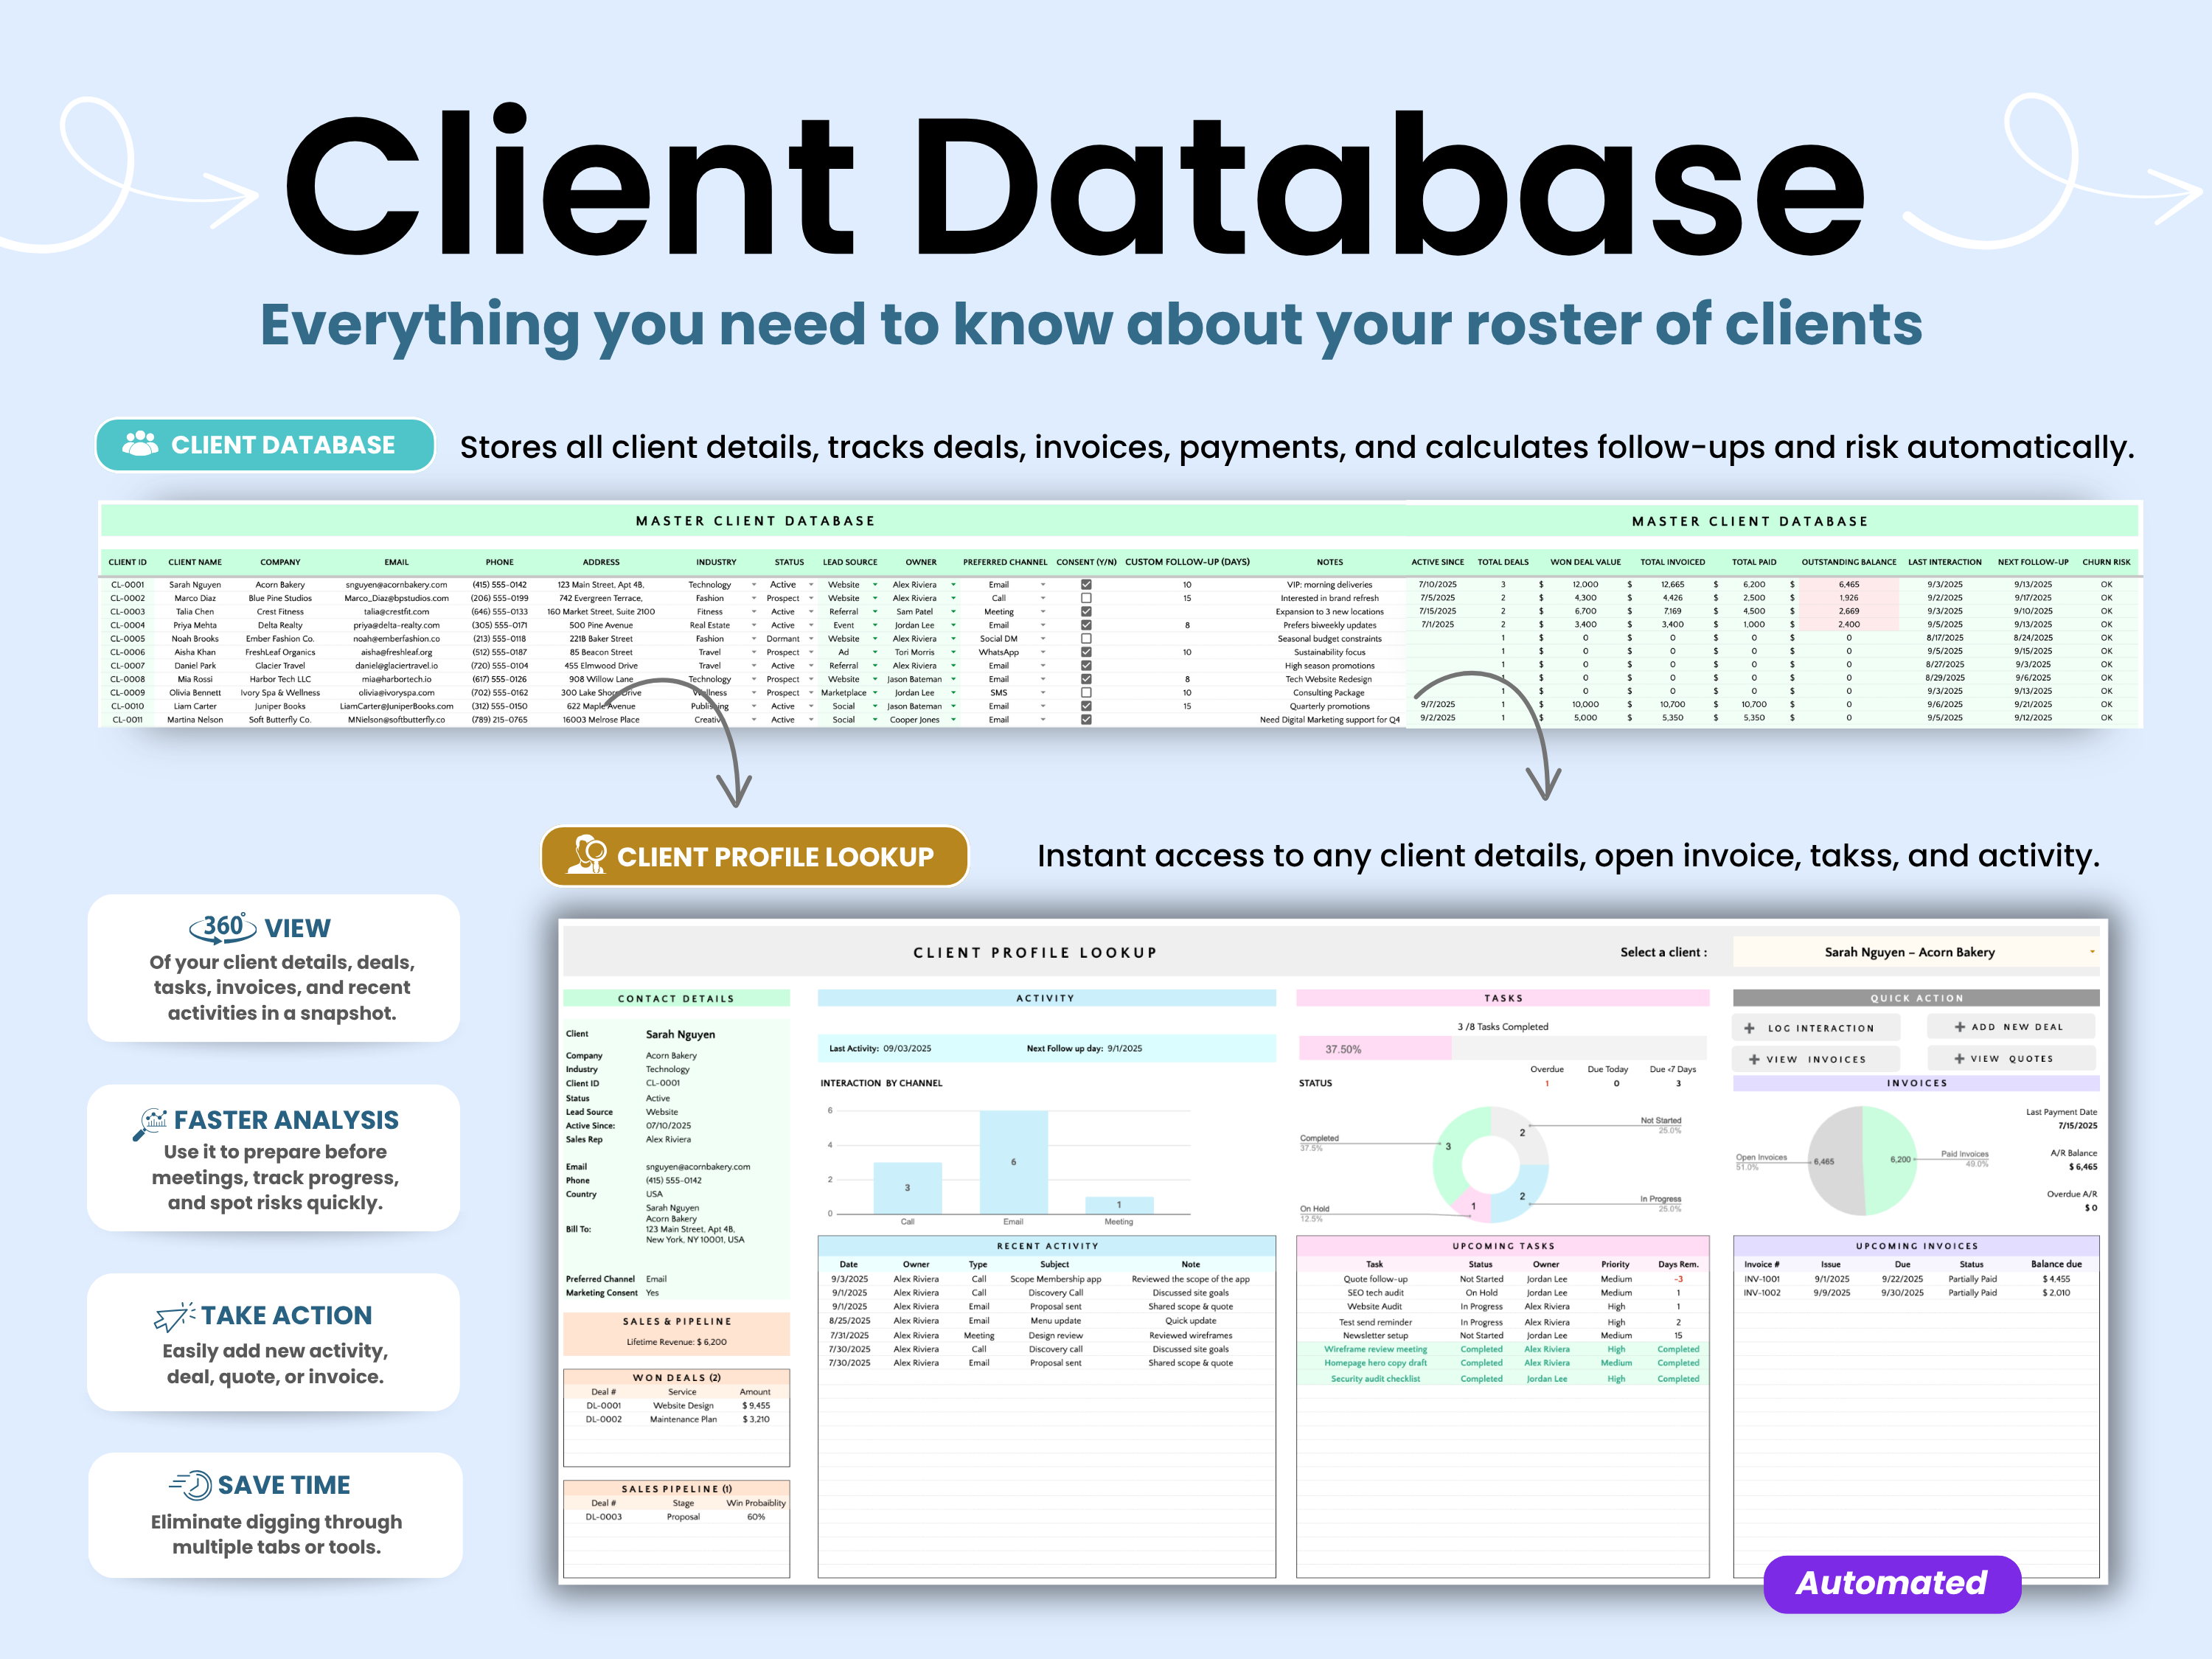The width and height of the screenshot is (2212, 1659).
Task: Click the Churn Risk column header
Action: (x=2106, y=562)
